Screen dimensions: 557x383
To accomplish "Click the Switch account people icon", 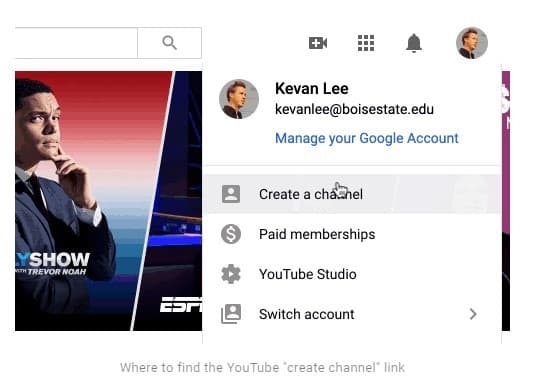I will (231, 314).
